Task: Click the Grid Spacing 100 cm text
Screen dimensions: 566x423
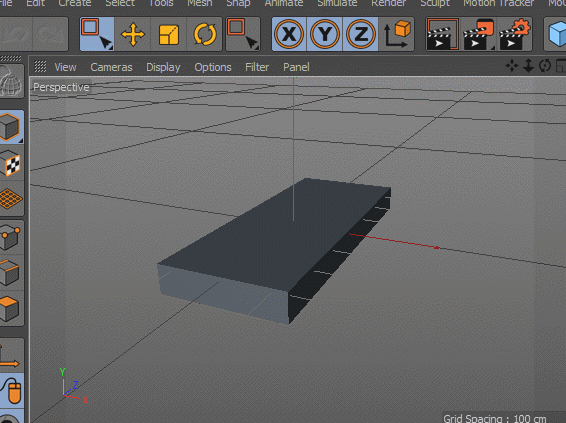Action: point(494,418)
